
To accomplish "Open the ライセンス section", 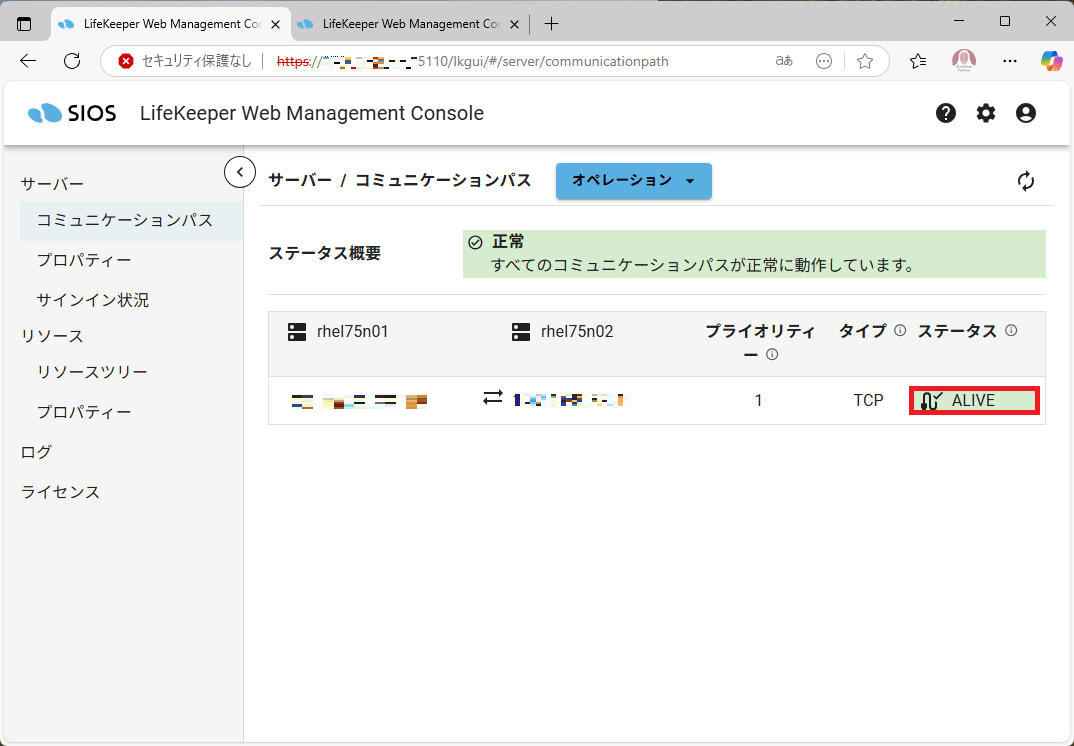I will [x=60, y=492].
